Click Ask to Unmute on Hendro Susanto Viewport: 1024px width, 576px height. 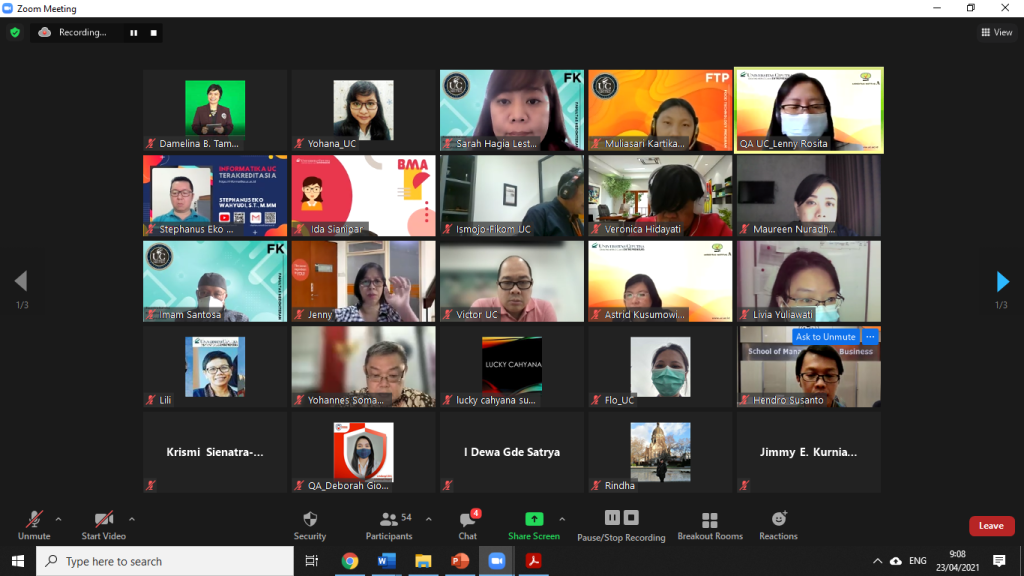(x=825, y=336)
